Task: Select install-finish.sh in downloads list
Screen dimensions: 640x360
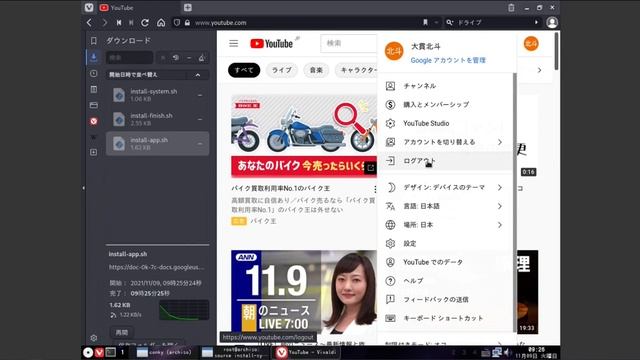Action: pyautogui.click(x=157, y=119)
